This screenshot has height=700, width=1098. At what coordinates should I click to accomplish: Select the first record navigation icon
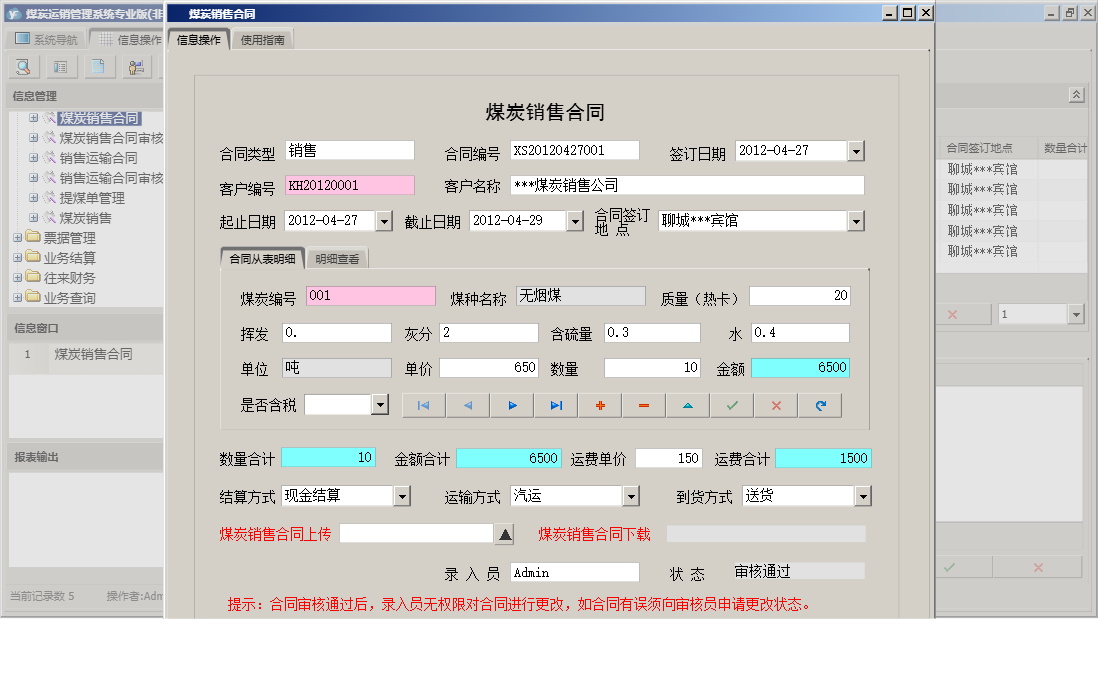tap(423, 405)
